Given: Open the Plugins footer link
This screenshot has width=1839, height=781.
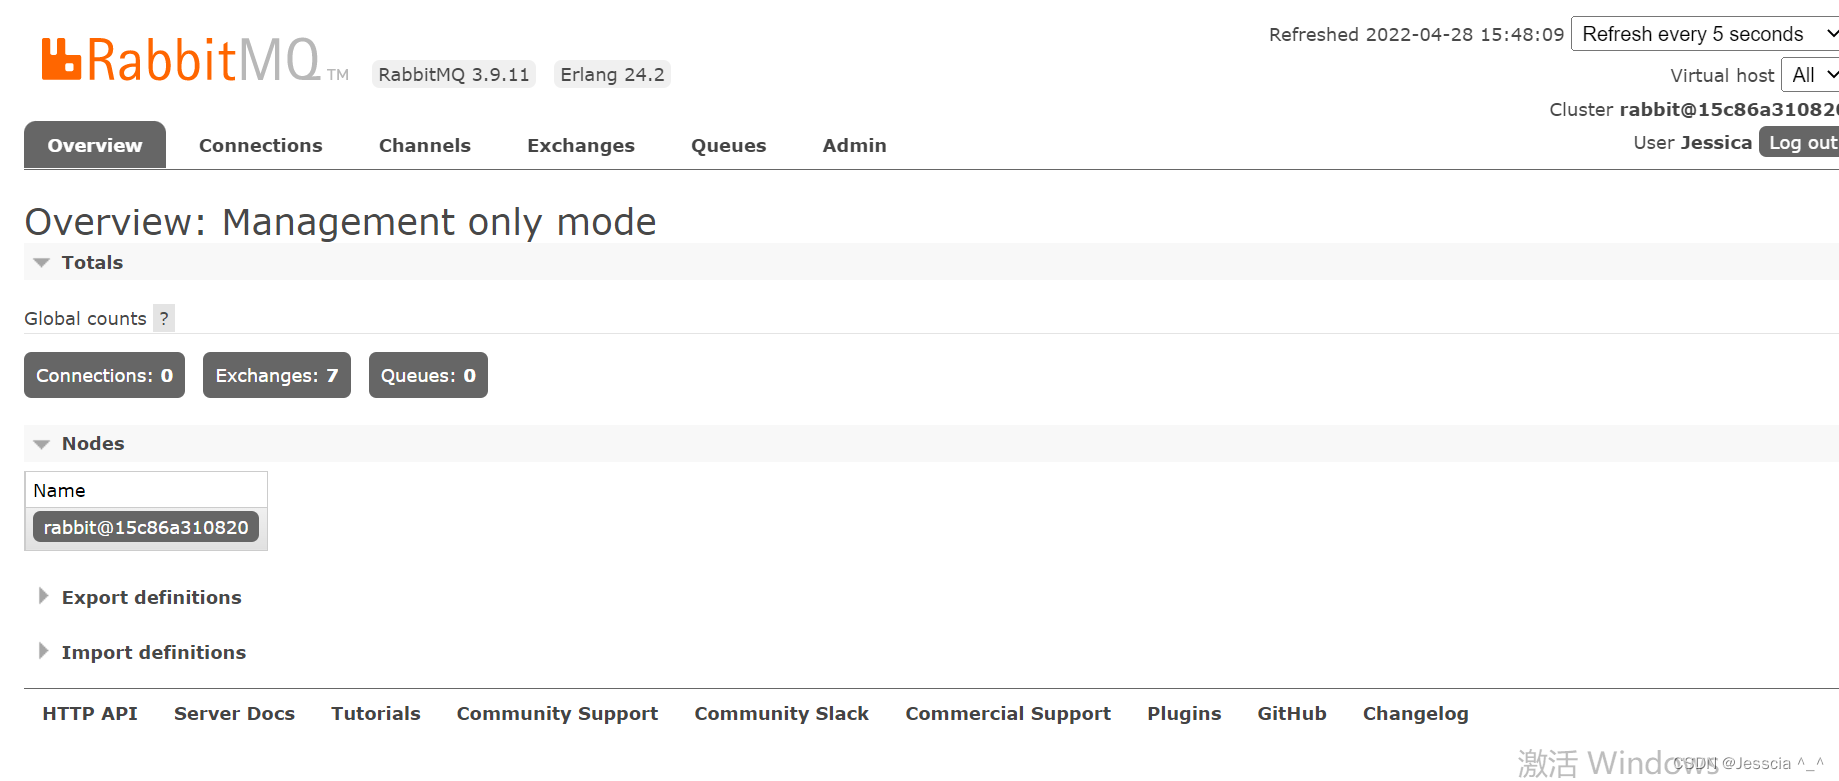Looking at the screenshot, I should coord(1184,713).
